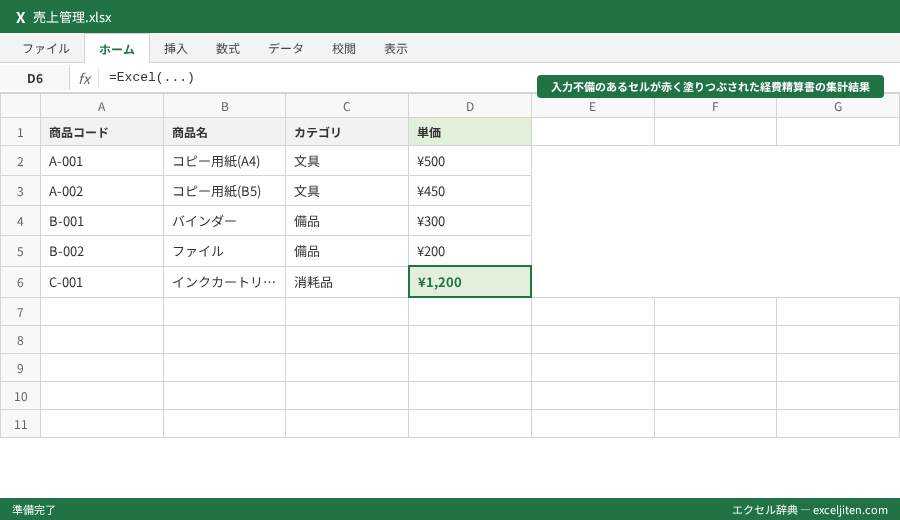Open the 数式 tab
Image resolution: width=900 pixels, height=520 pixels.
(x=228, y=49)
